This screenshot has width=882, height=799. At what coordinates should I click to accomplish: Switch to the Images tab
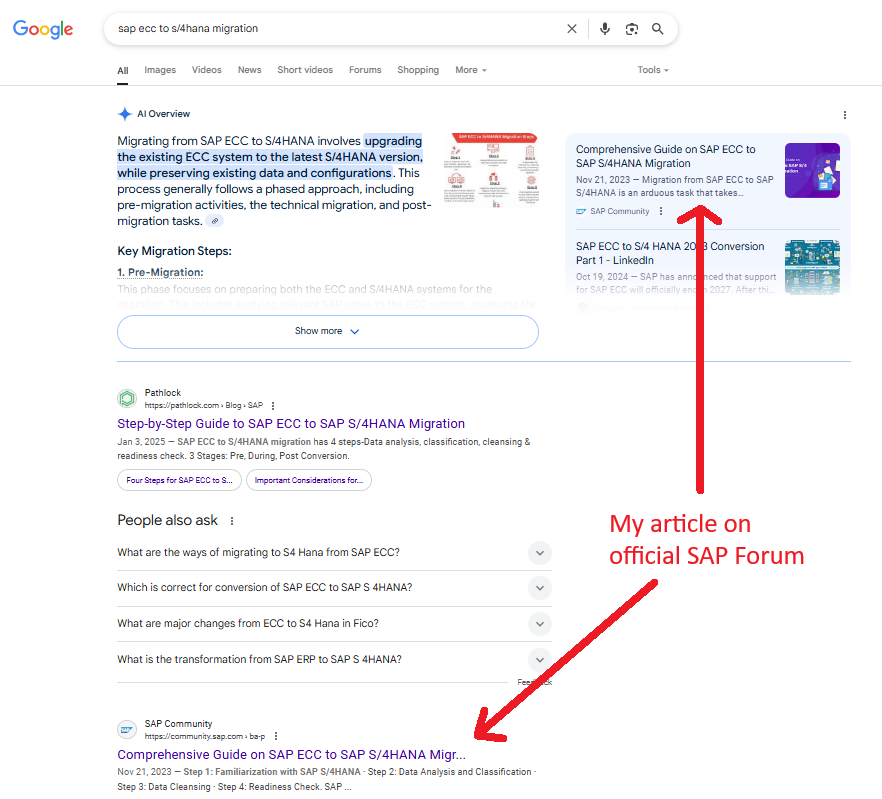pyautogui.click(x=160, y=70)
